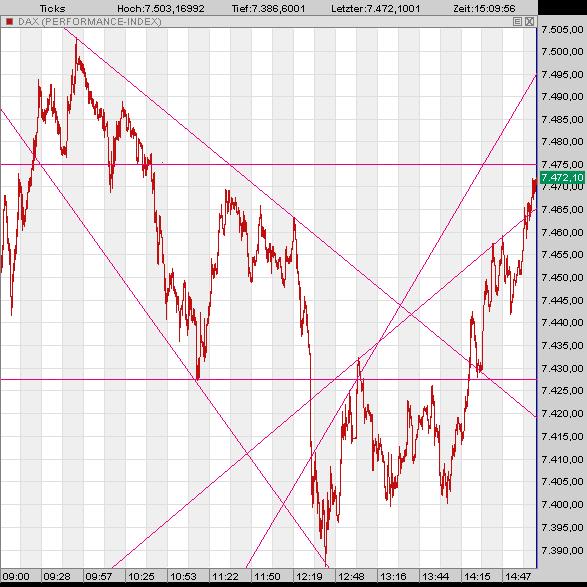This screenshot has height=587, width=587.
Task: Click the 7.395,00 price axis label
Action: [x=562, y=527]
